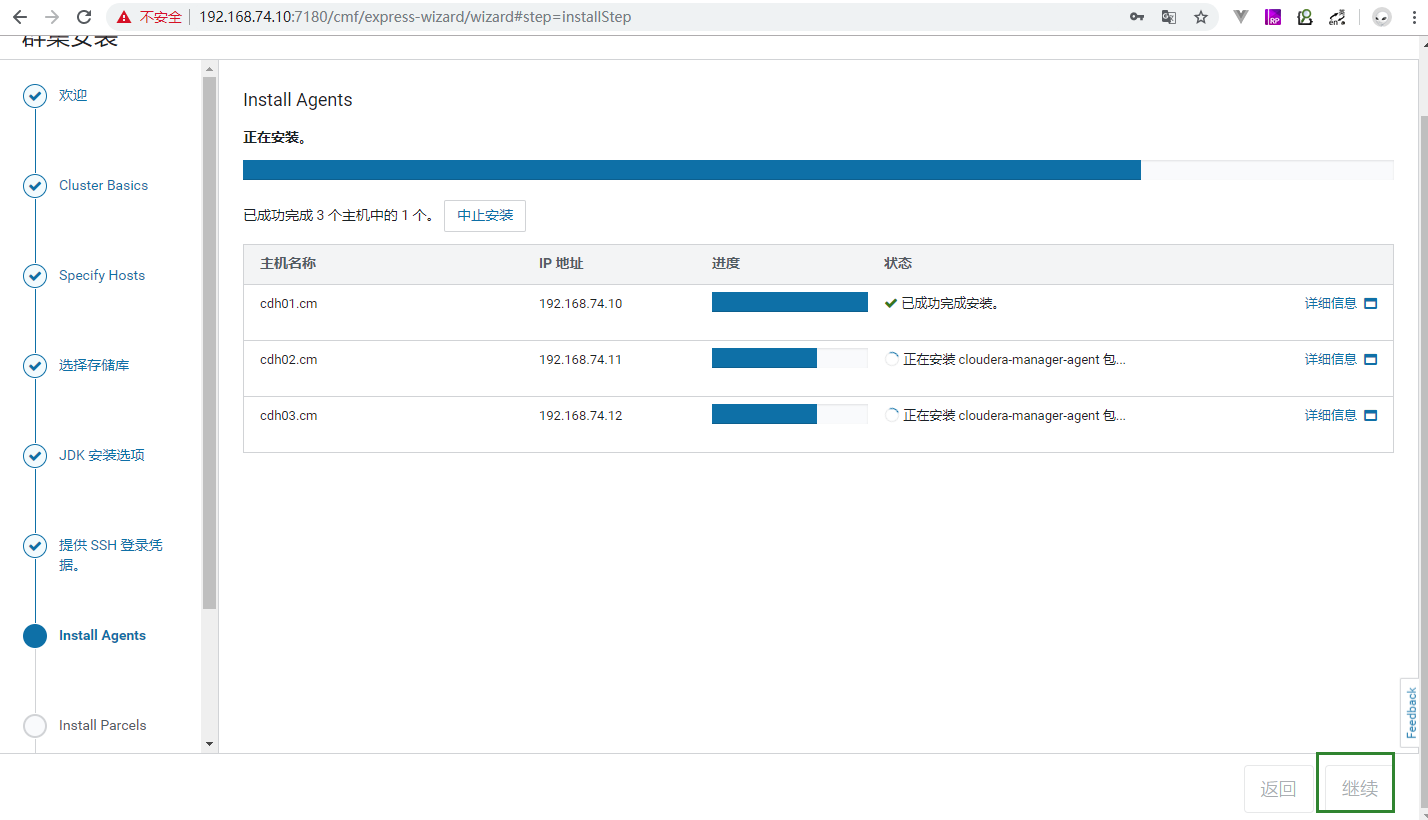
Task: Click the 进度 column header
Action: pyautogui.click(x=726, y=263)
